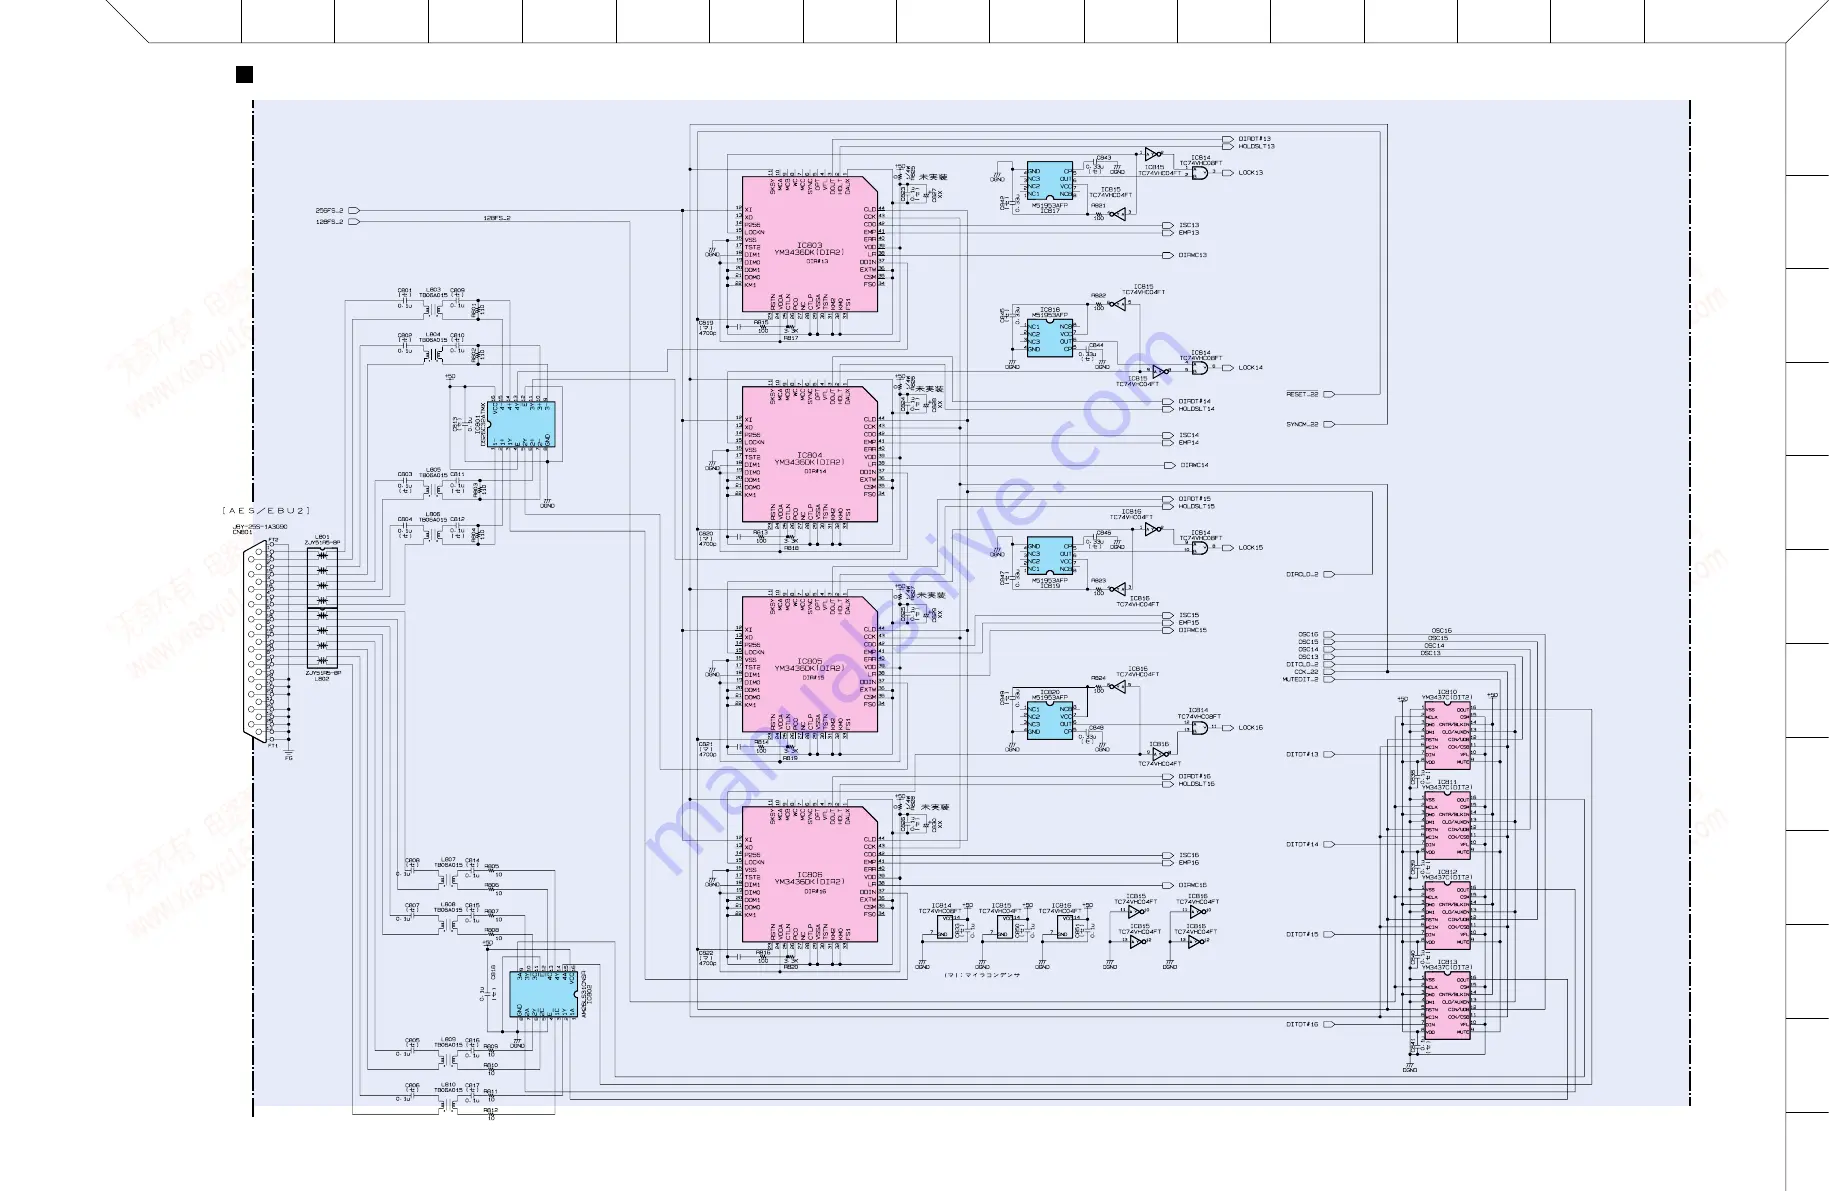Viewport: 1829px width, 1191px height.
Task: Click the 'HOLDSLT16' signal label
Action: (1197, 784)
